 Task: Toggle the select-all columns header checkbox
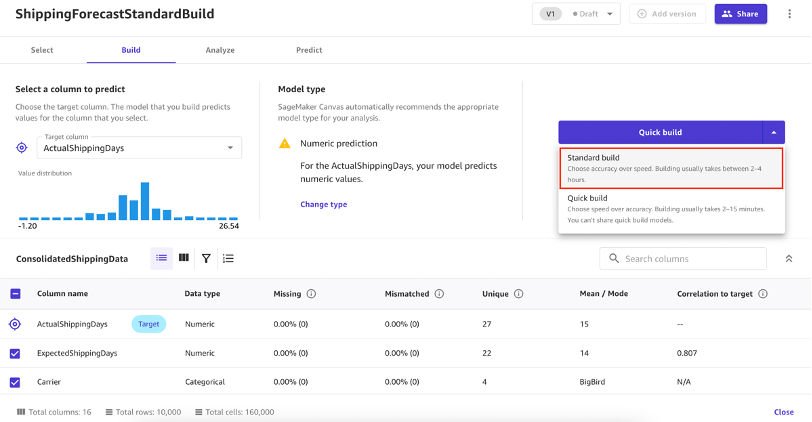coord(15,294)
